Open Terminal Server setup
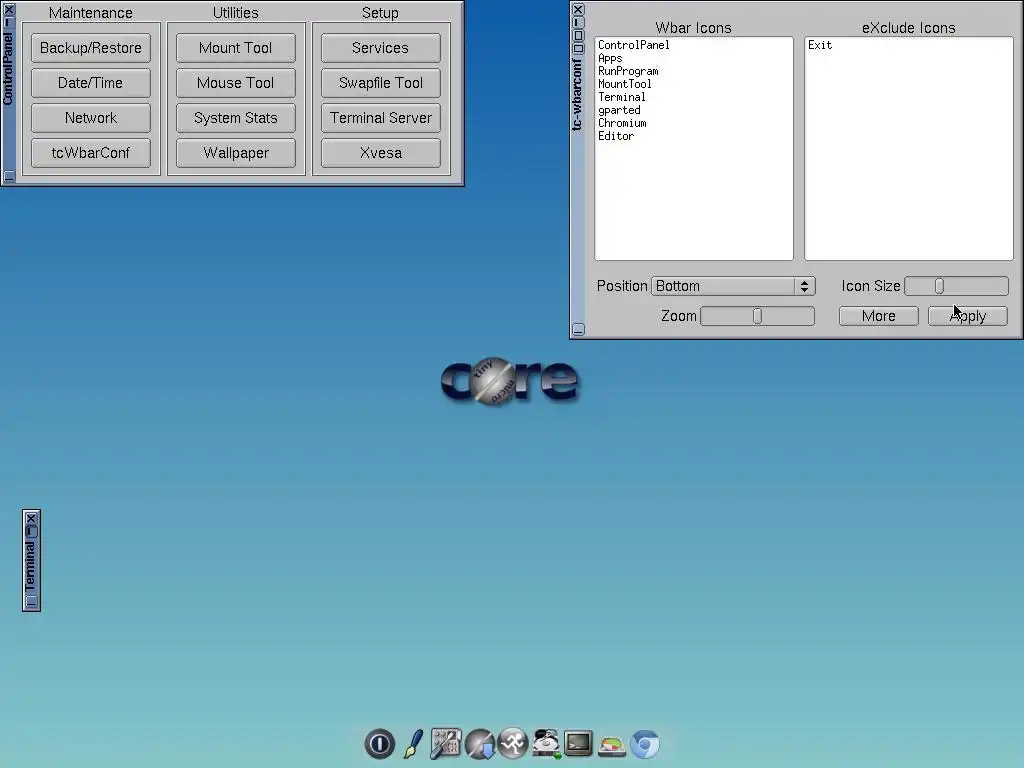The width and height of the screenshot is (1024, 768). (x=381, y=118)
